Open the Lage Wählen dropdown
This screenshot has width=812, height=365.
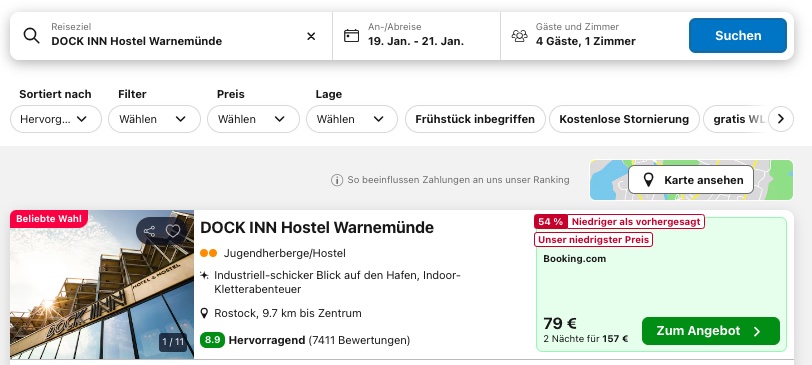pyautogui.click(x=352, y=119)
